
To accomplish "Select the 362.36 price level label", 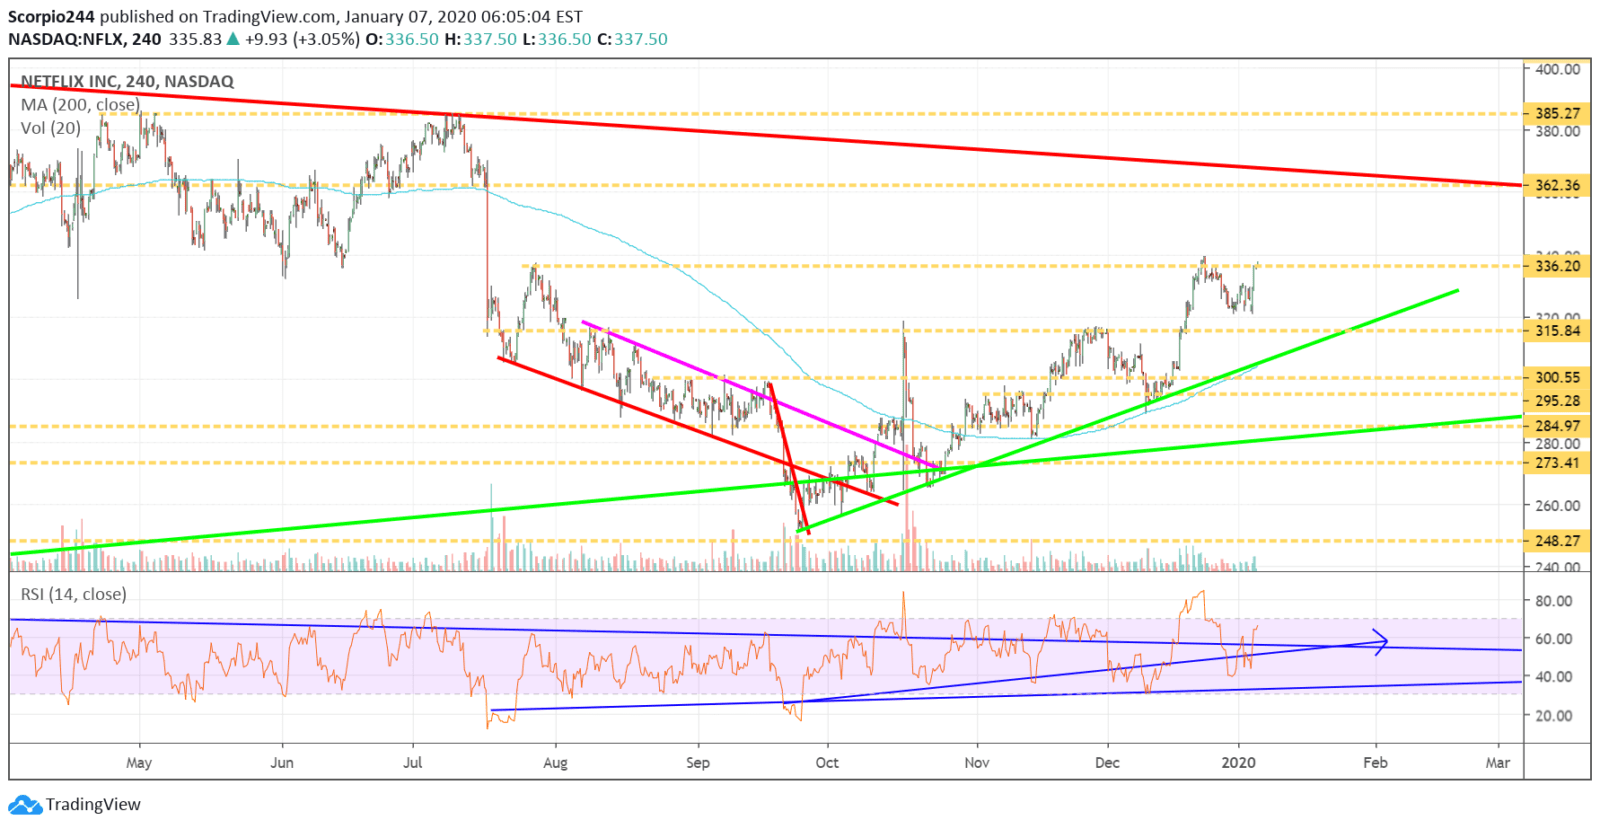I will click(x=1556, y=185).
